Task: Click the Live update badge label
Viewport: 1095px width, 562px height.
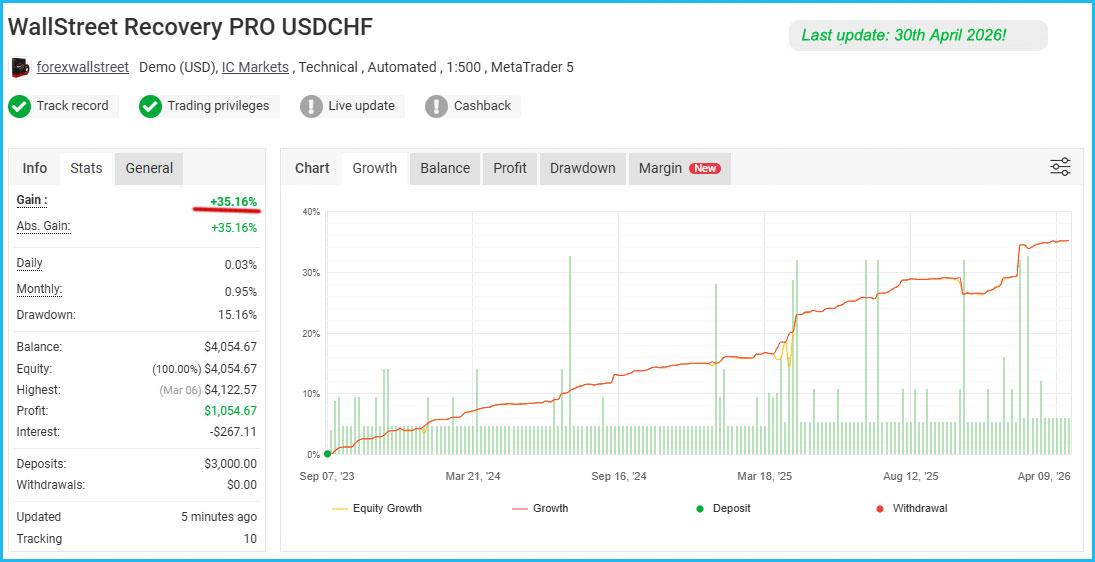Action: [362, 106]
